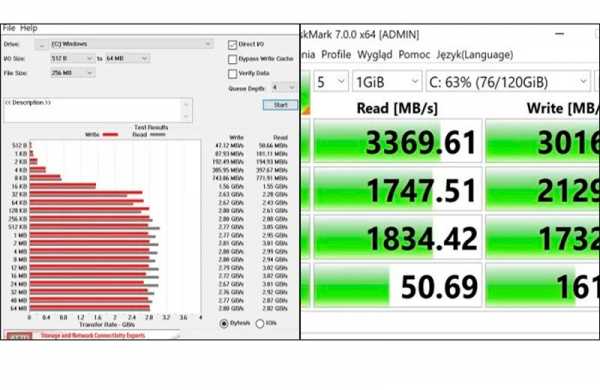Click the 64 MB row label in chart
This screenshot has width=600, height=390.
pos(19,308)
